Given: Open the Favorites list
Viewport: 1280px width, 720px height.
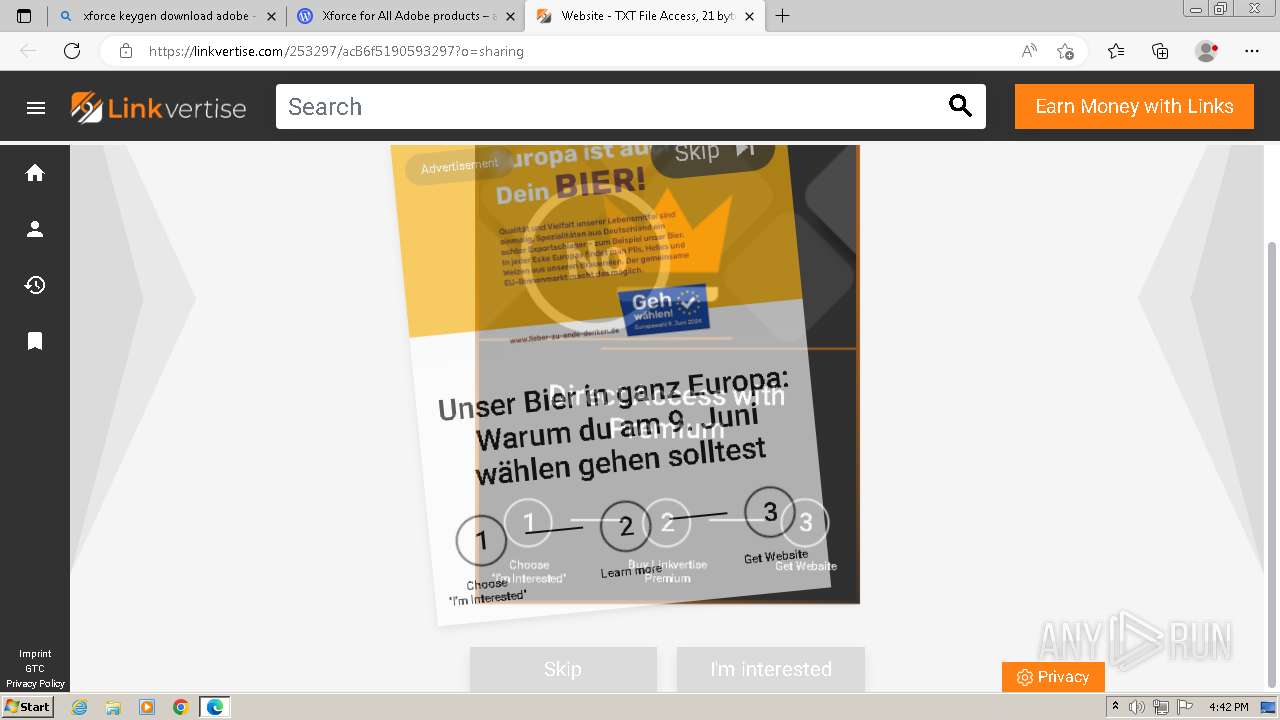Looking at the screenshot, I should click(x=1116, y=51).
